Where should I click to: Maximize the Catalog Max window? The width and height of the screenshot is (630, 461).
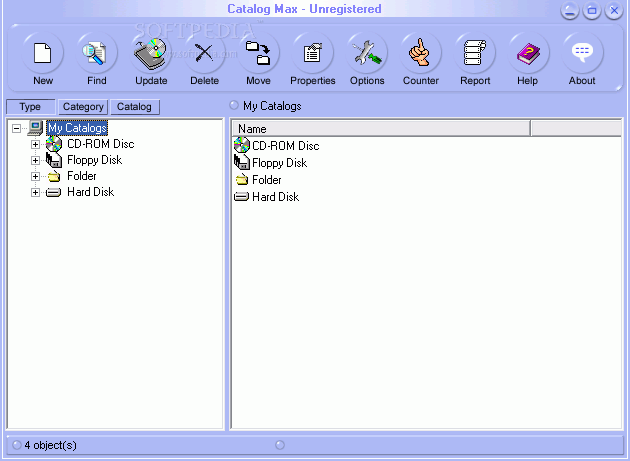coord(592,10)
